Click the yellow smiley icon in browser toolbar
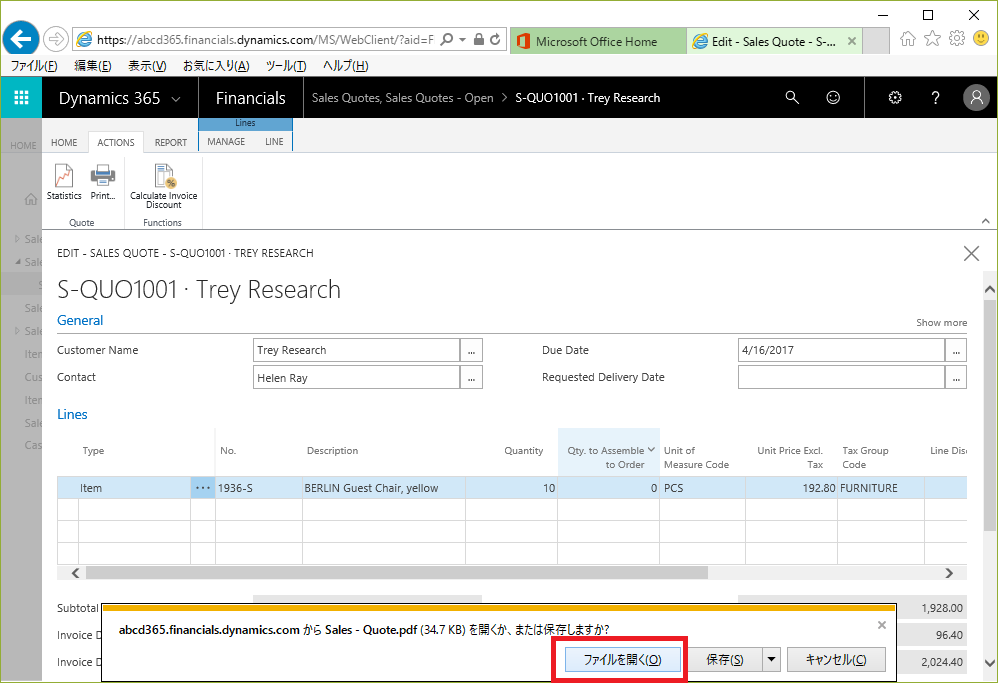 click(x=981, y=39)
